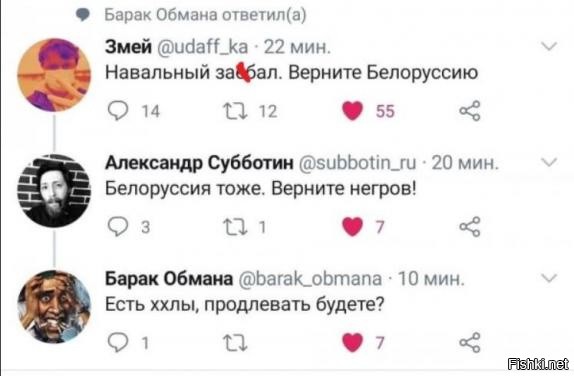The height and width of the screenshot is (376, 574).
Task: Visit the @subbotin_ru handle link
Action: [x=358, y=163]
